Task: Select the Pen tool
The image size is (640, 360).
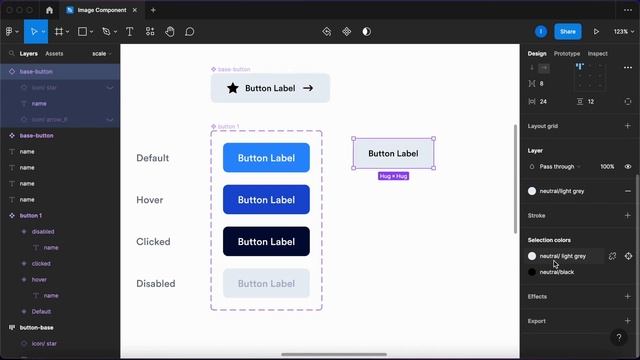Action: pyautogui.click(x=106, y=31)
